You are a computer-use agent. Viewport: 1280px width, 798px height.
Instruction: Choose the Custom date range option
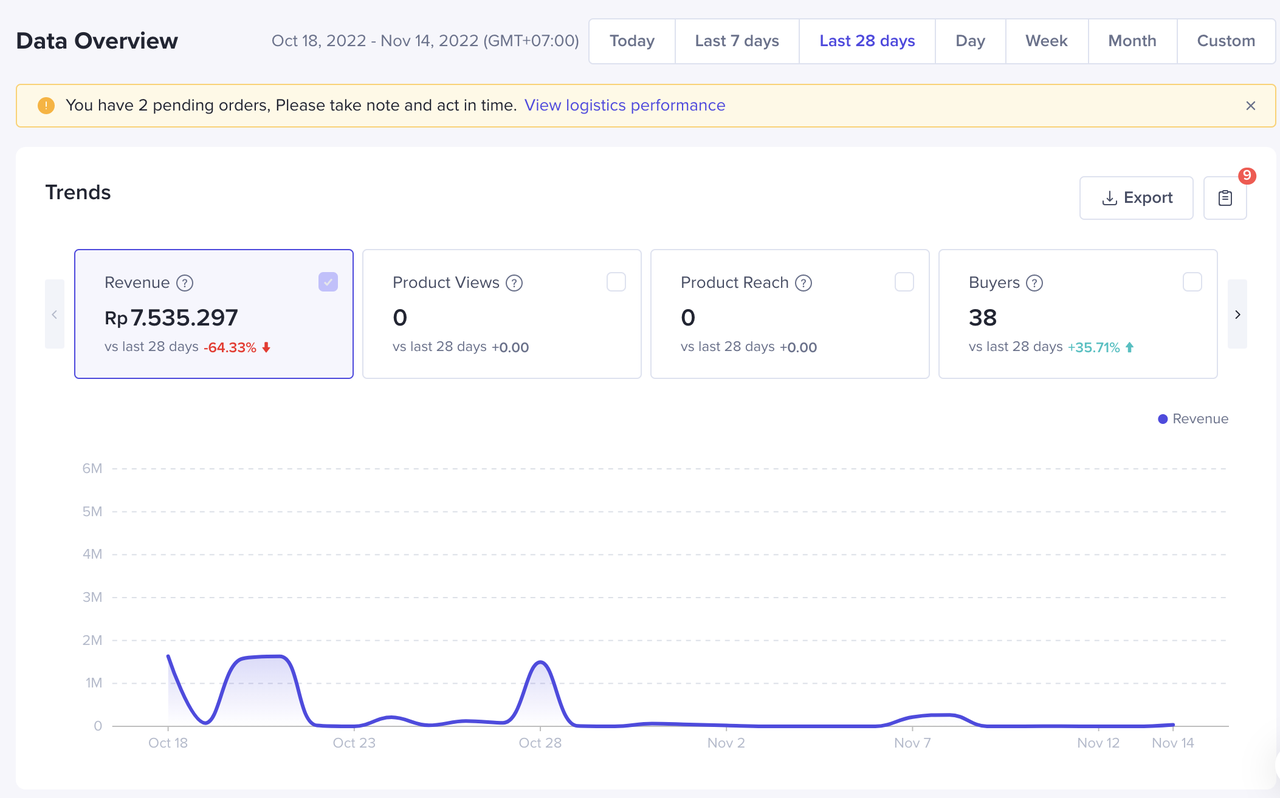point(1226,41)
